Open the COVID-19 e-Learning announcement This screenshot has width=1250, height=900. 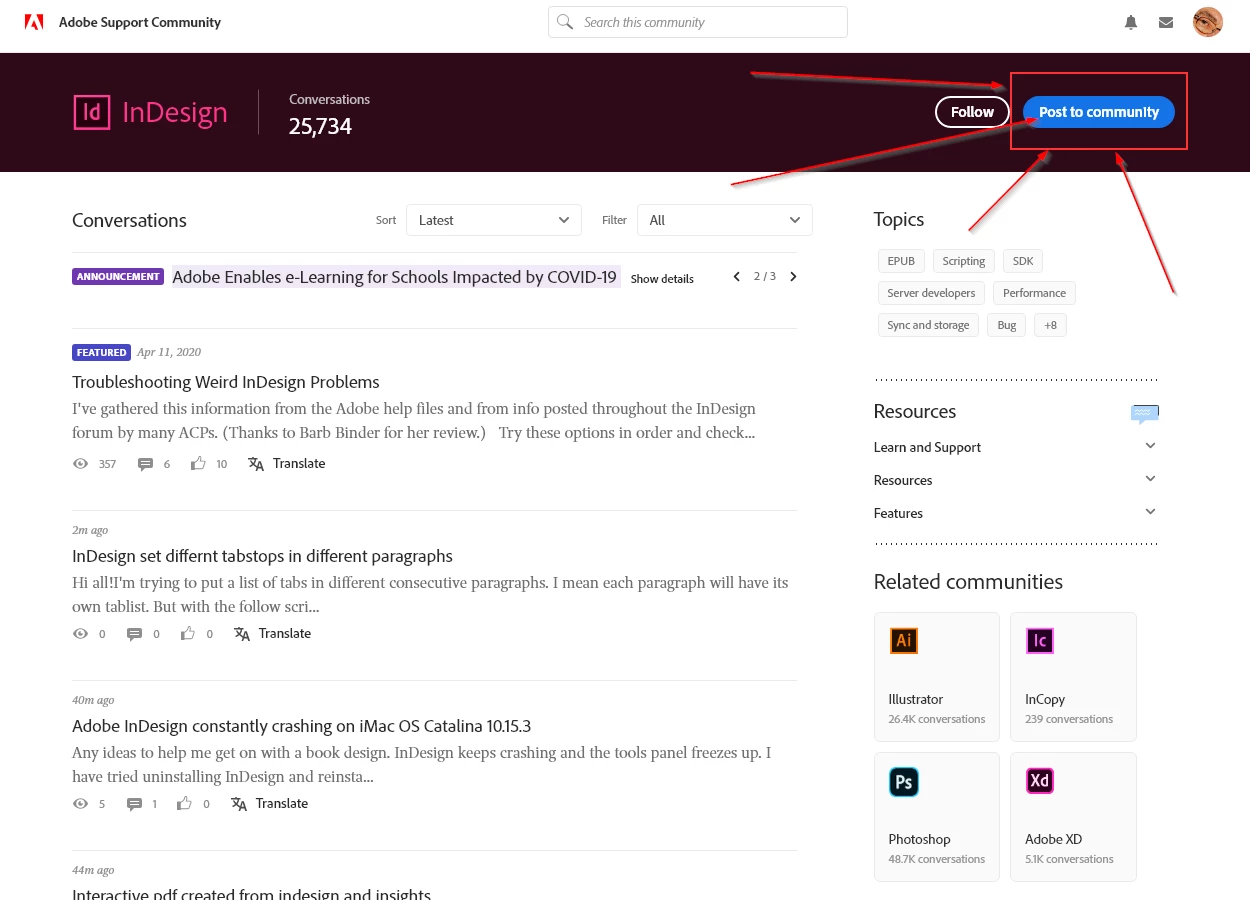[x=396, y=277]
